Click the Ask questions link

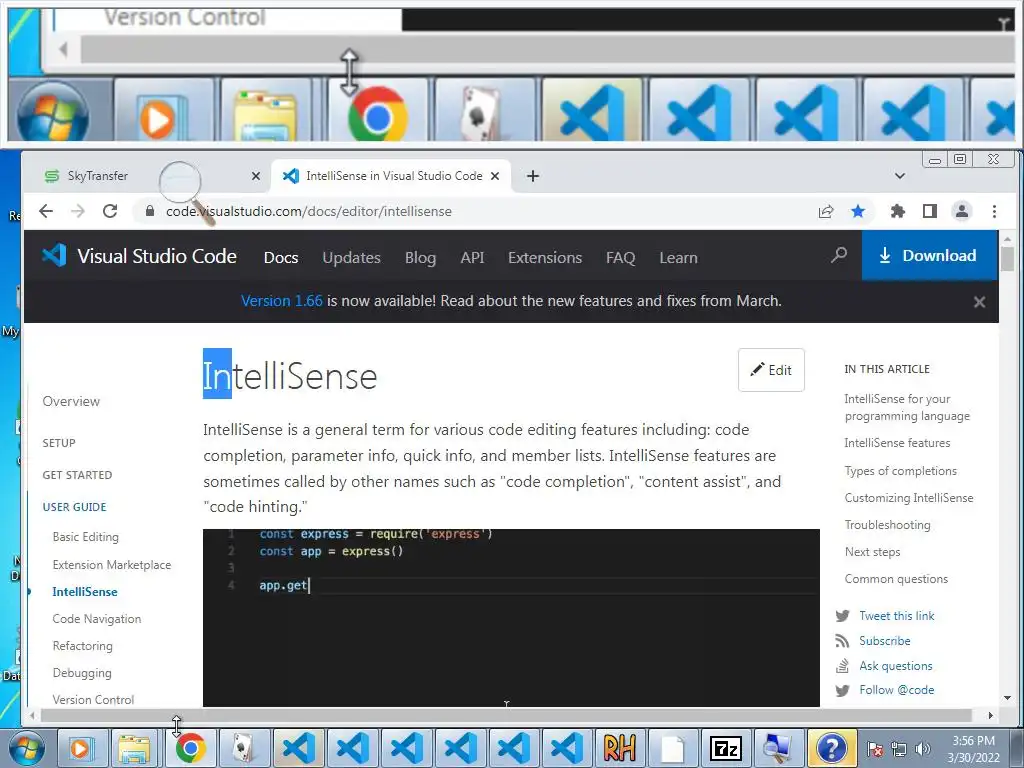895,665
